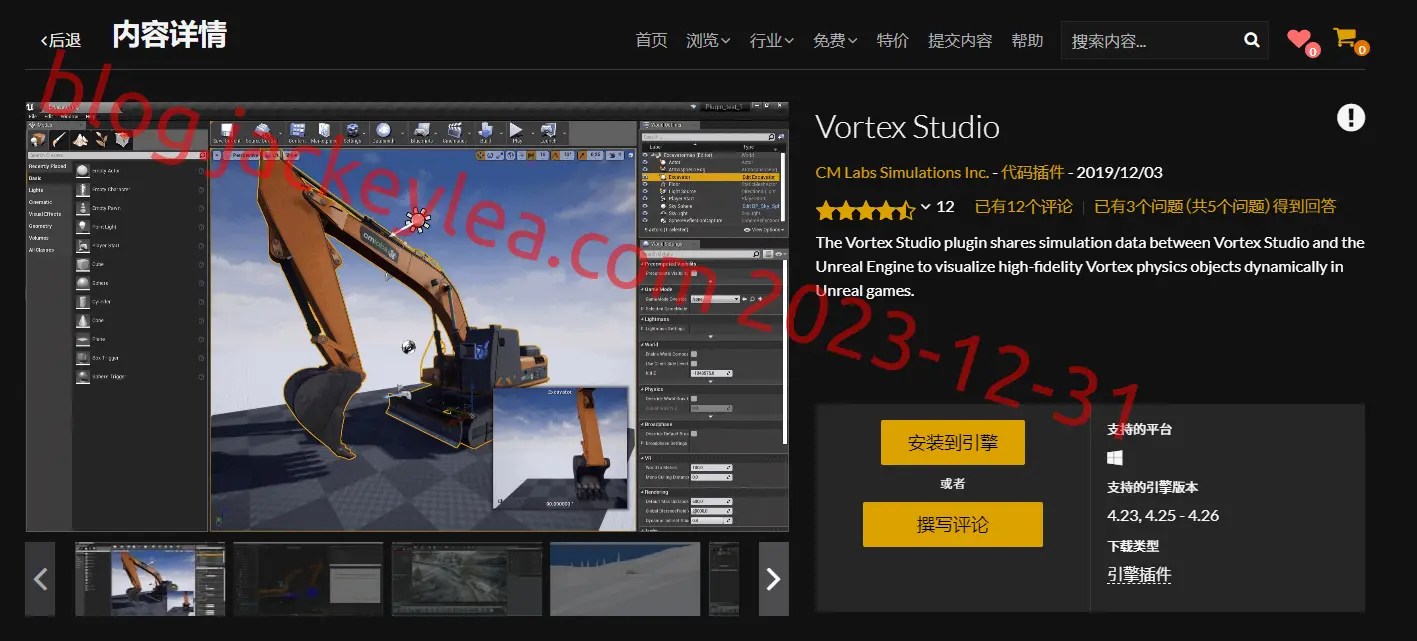Click the 撰写评论 button
This screenshot has width=1417, height=641.
click(x=952, y=524)
